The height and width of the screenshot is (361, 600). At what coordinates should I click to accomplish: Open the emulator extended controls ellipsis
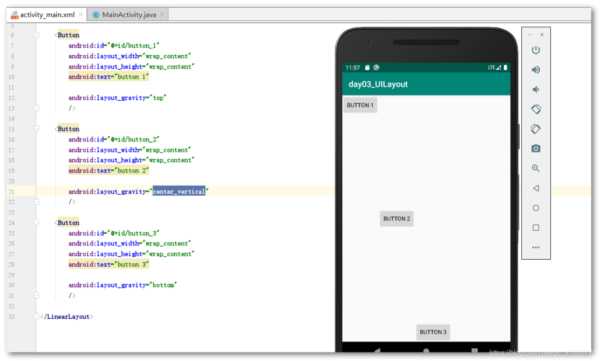tap(536, 247)
